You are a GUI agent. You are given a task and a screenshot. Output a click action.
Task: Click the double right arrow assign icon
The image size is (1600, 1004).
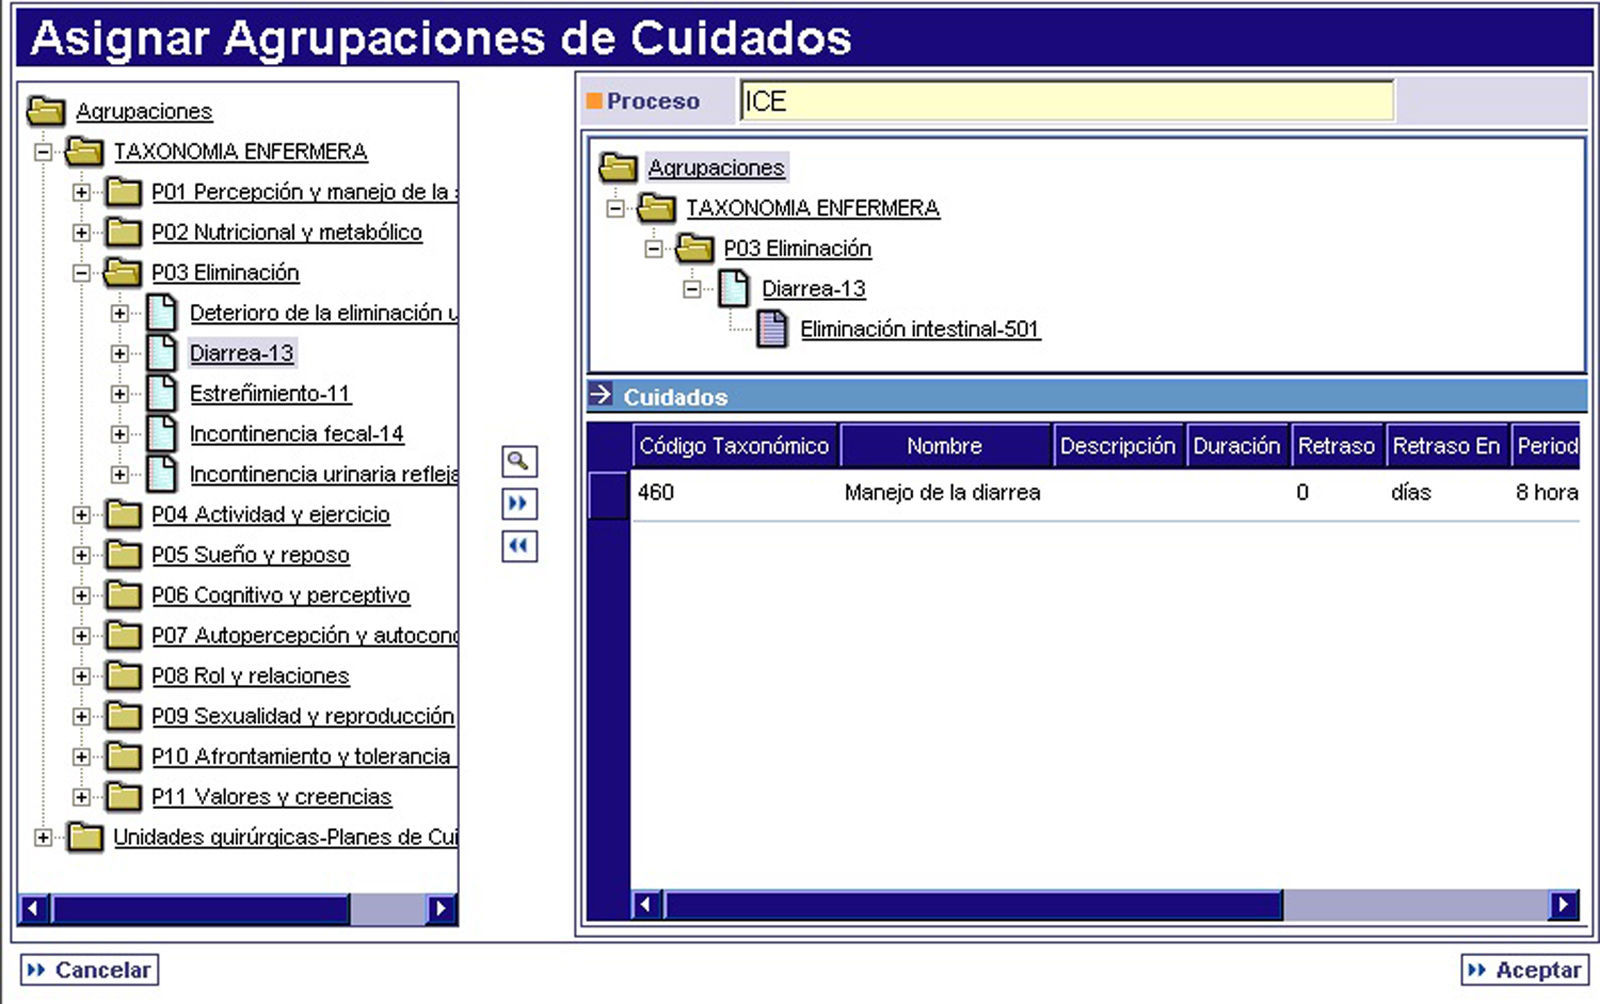pos(518,503)
